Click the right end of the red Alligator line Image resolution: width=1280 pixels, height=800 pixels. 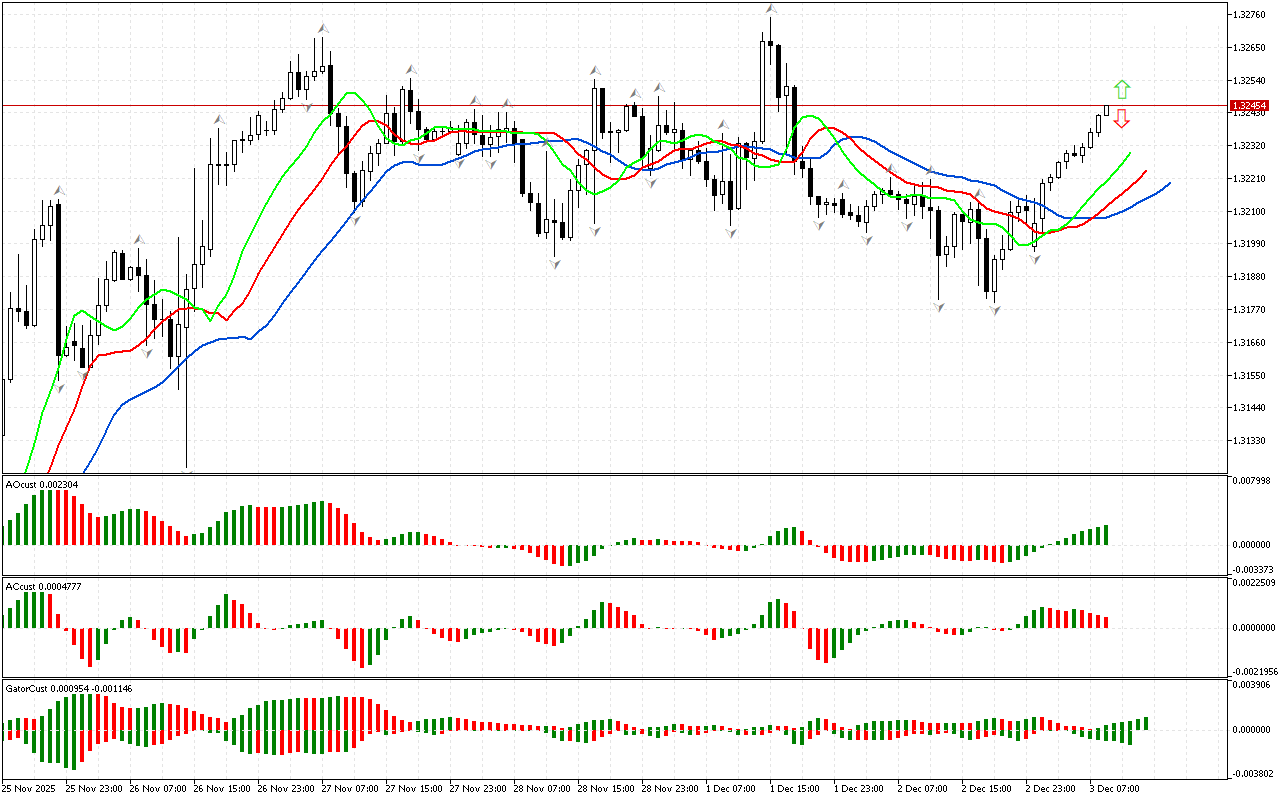coord(1146,171)
